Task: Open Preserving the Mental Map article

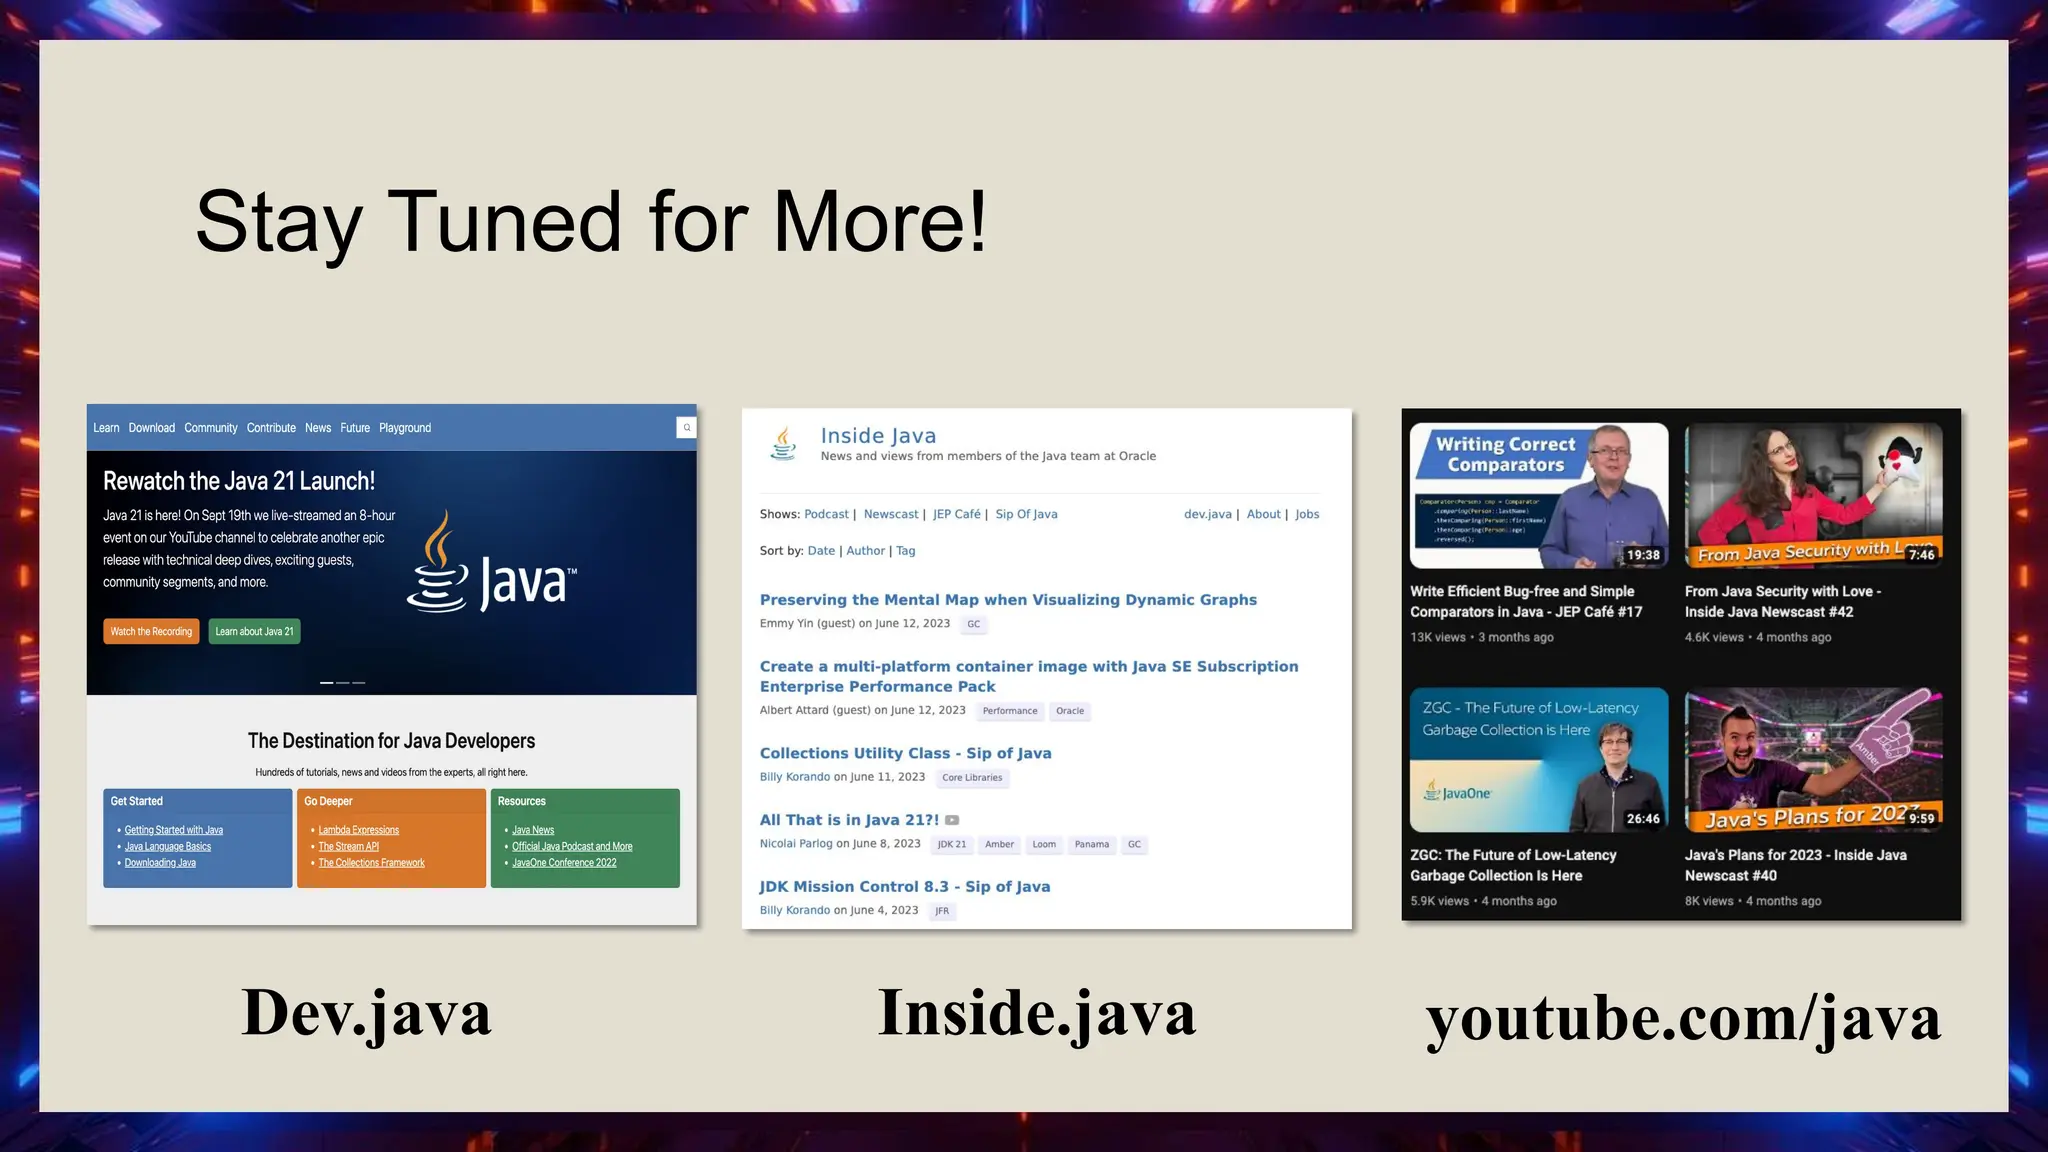Action: coord(1008,600)
